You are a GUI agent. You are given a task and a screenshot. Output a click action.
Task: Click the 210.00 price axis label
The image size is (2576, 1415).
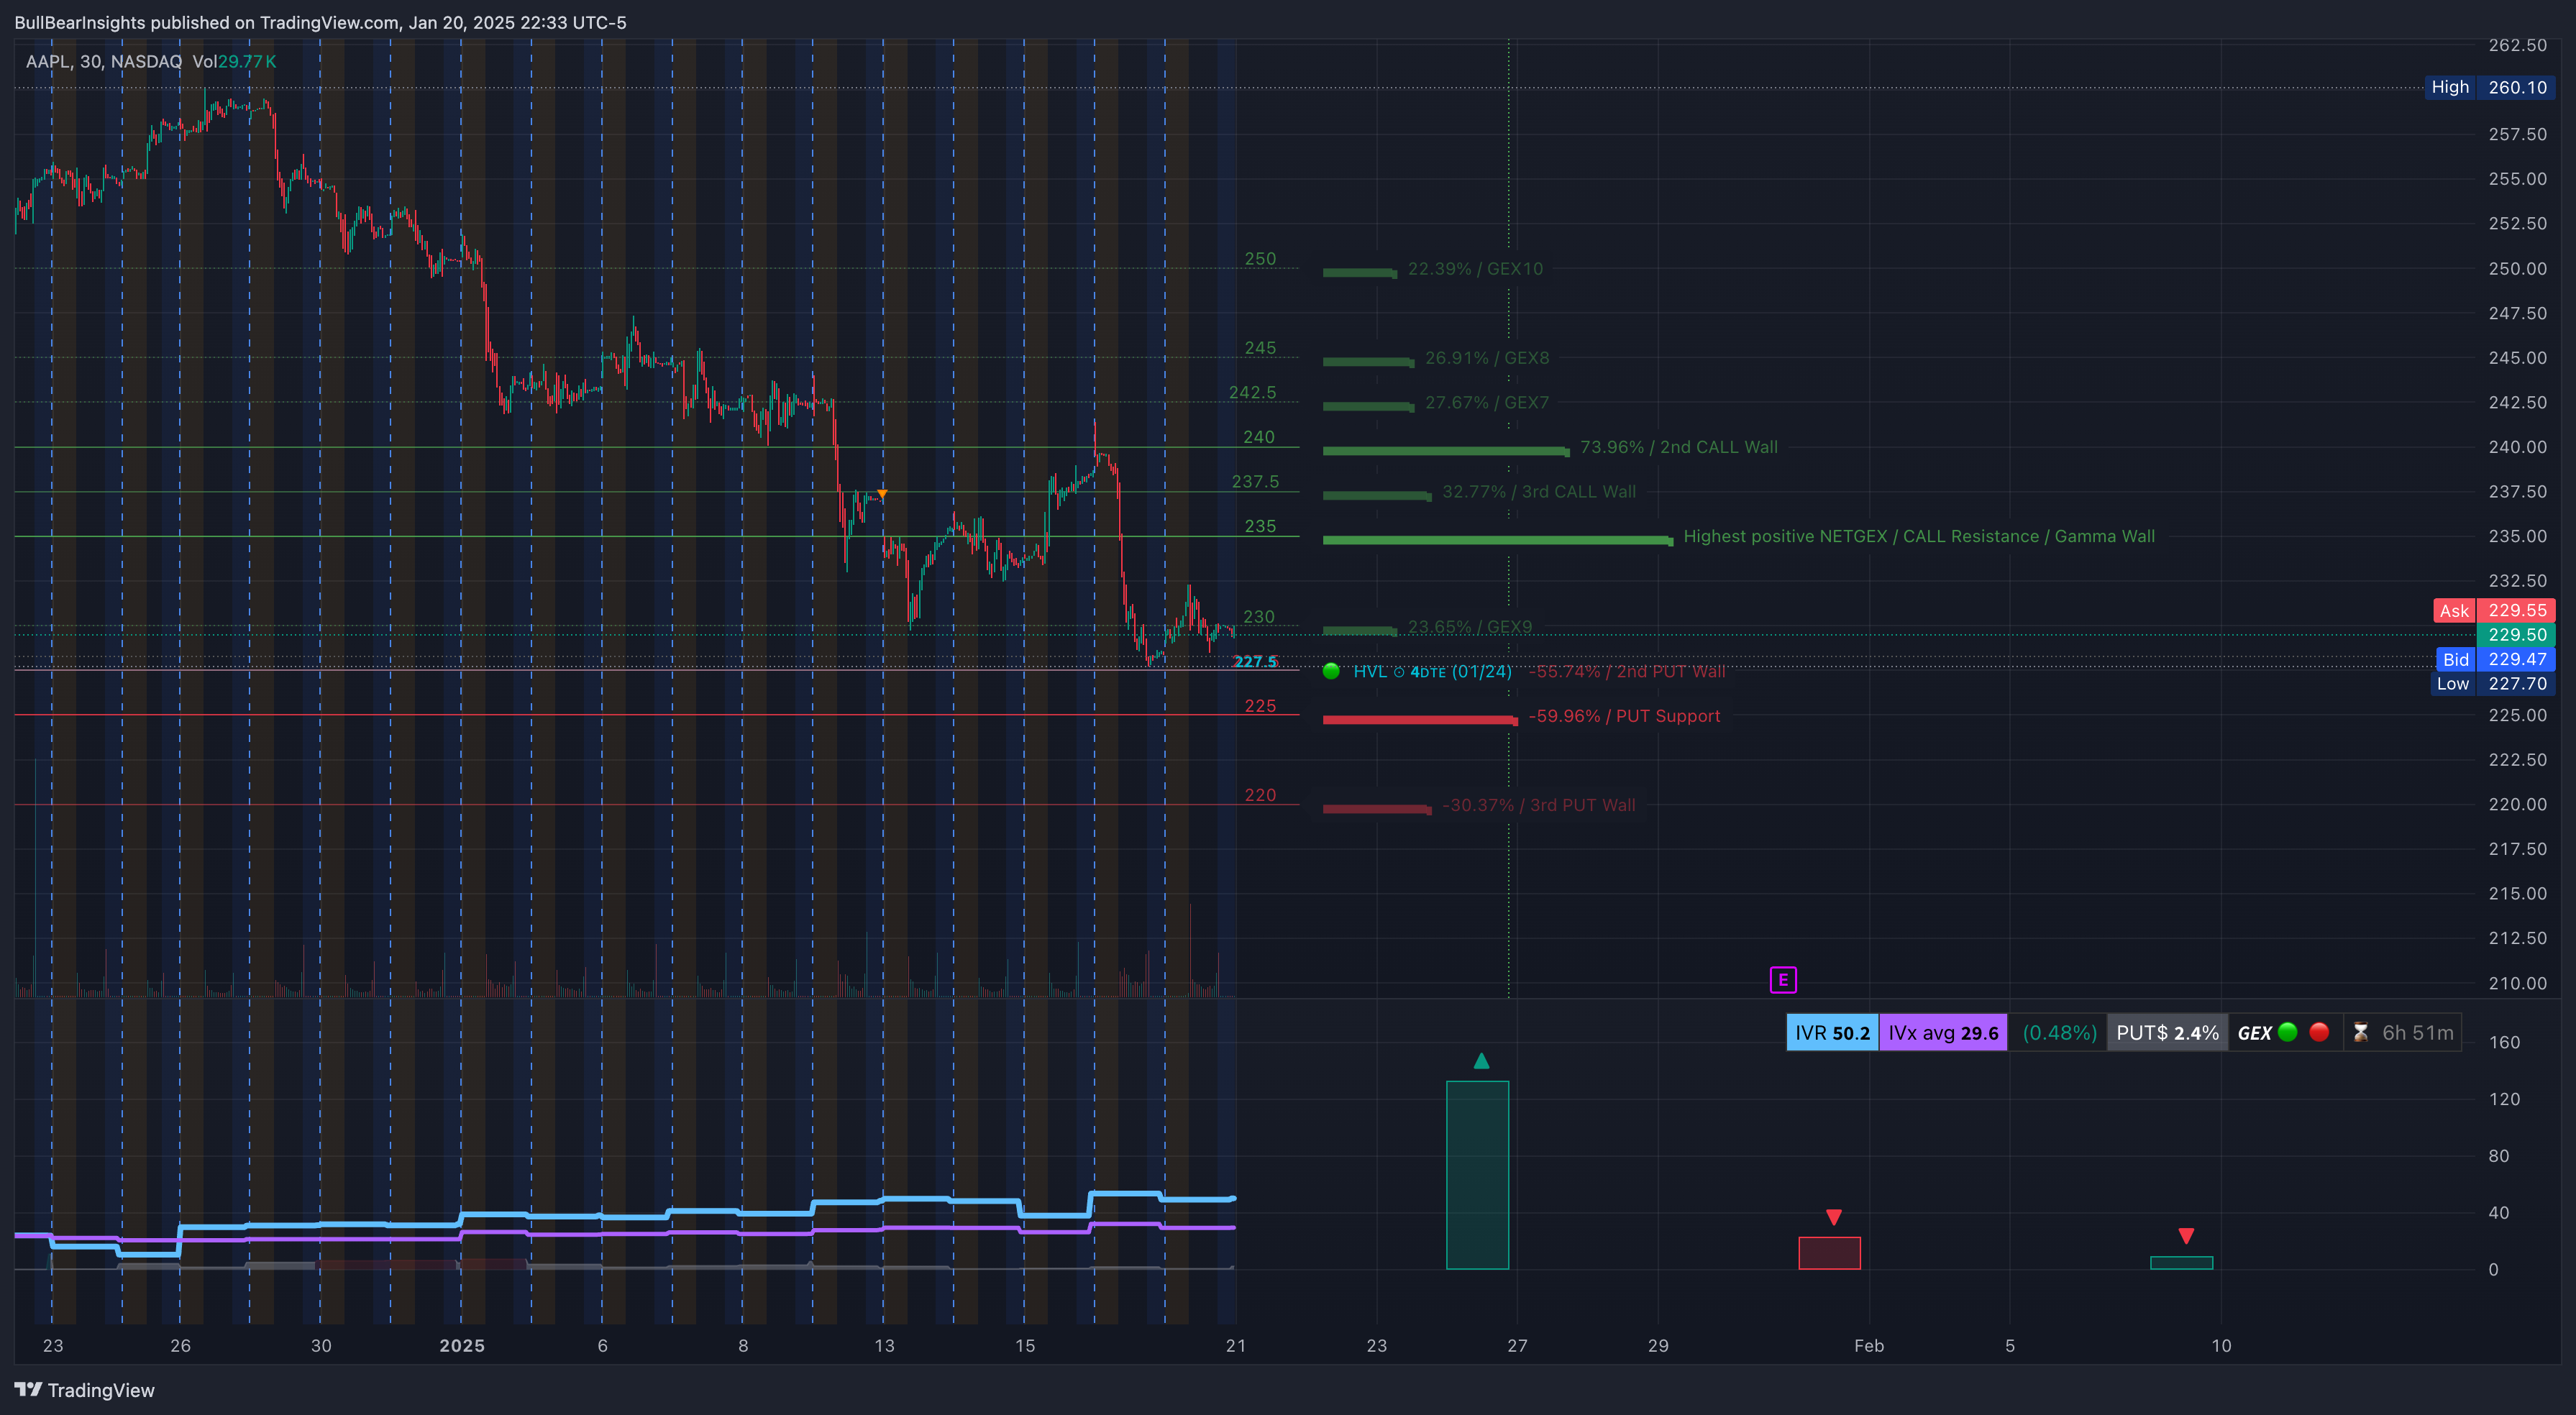pyautogui.click(x=2517, y=983)
